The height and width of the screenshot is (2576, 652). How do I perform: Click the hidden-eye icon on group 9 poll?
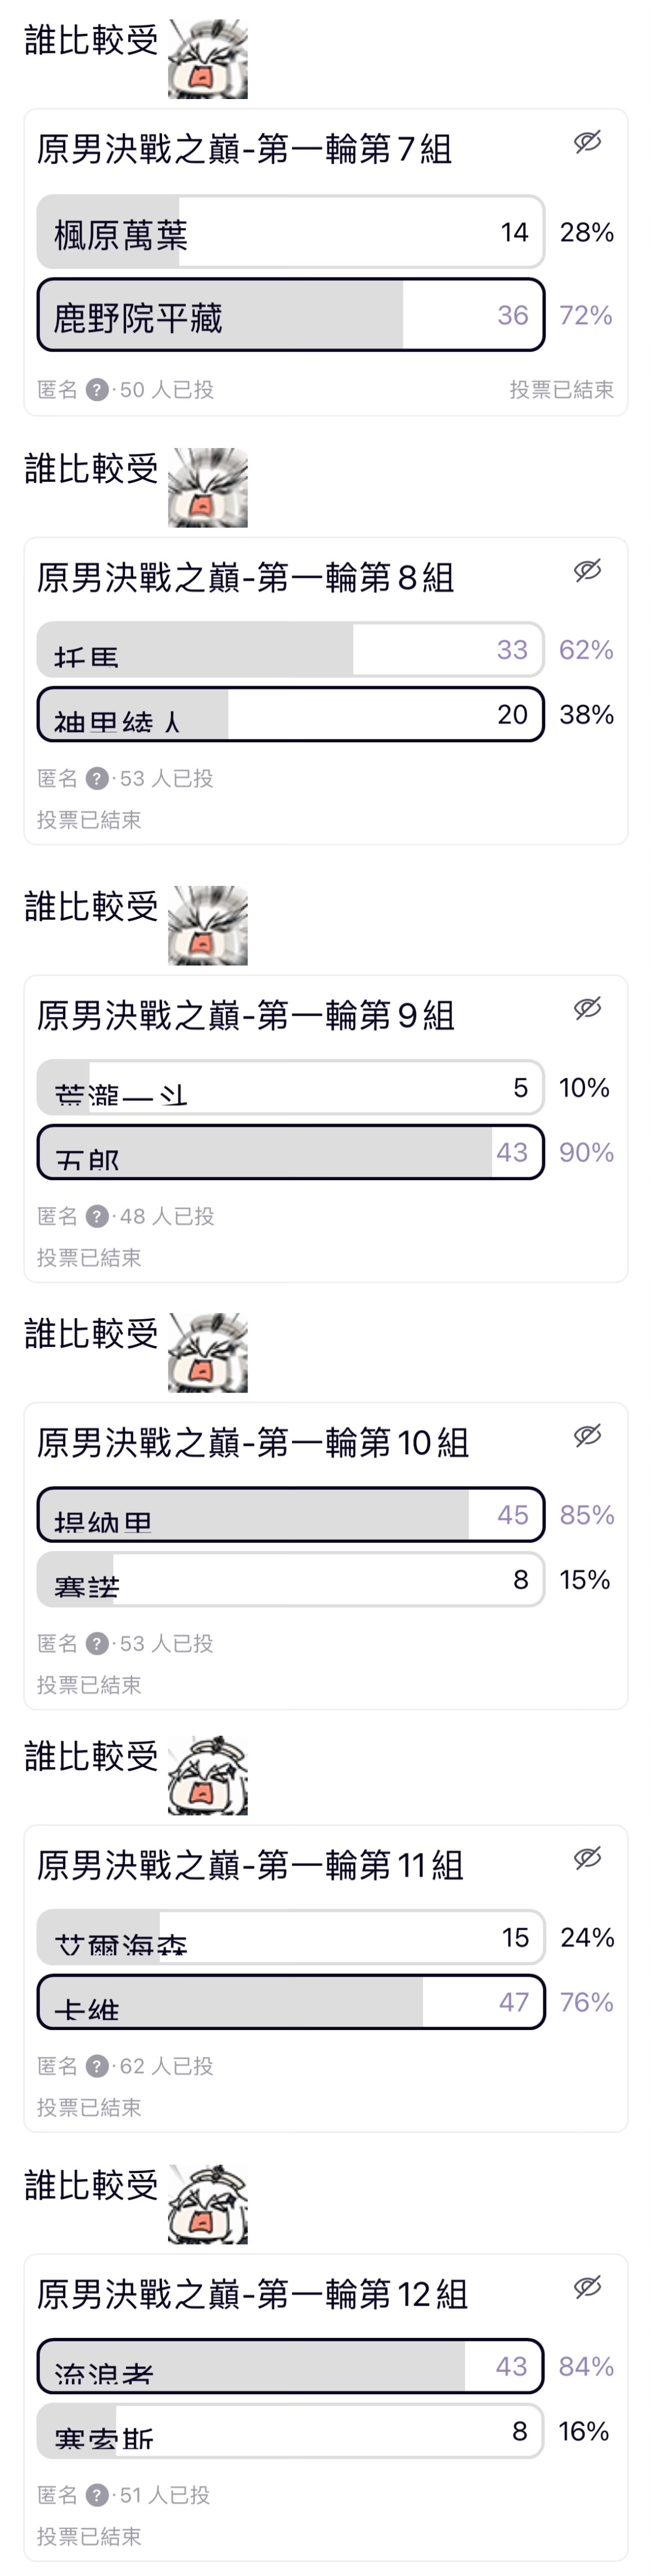(x=587, y=1007)
